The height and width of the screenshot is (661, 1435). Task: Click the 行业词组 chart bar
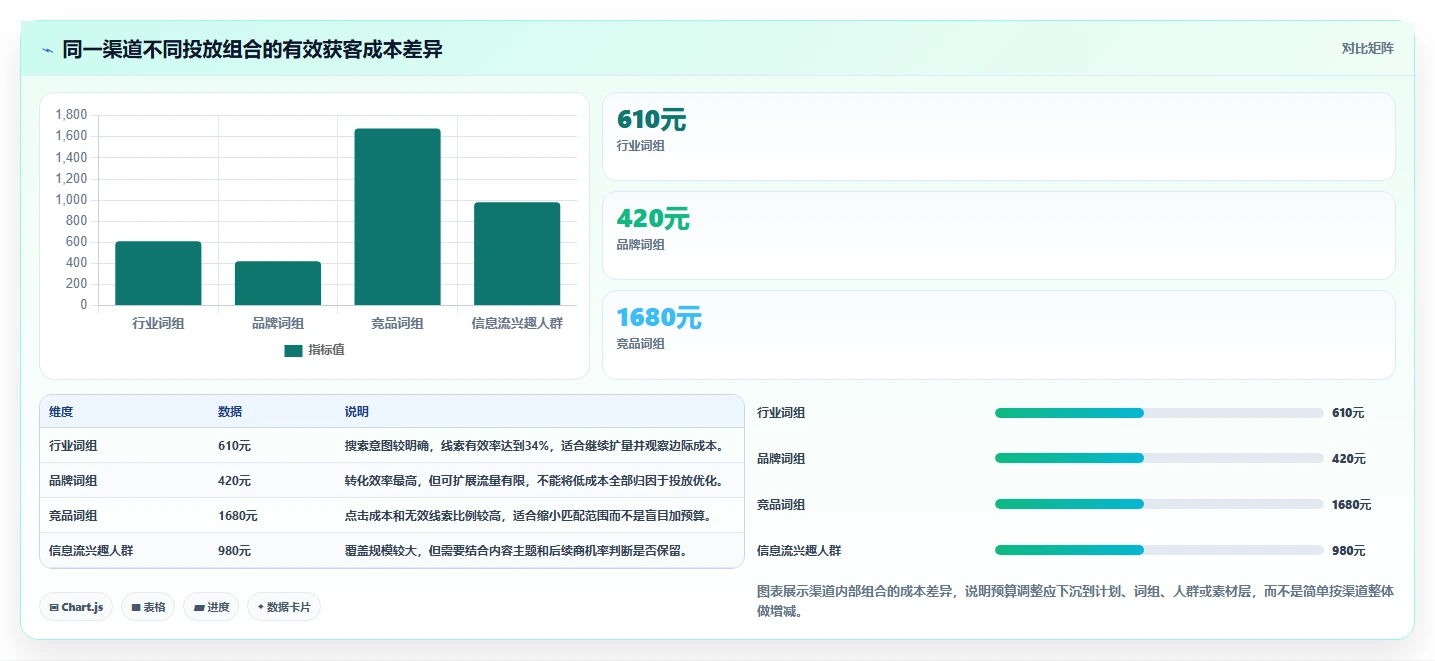tap(158, 273)
